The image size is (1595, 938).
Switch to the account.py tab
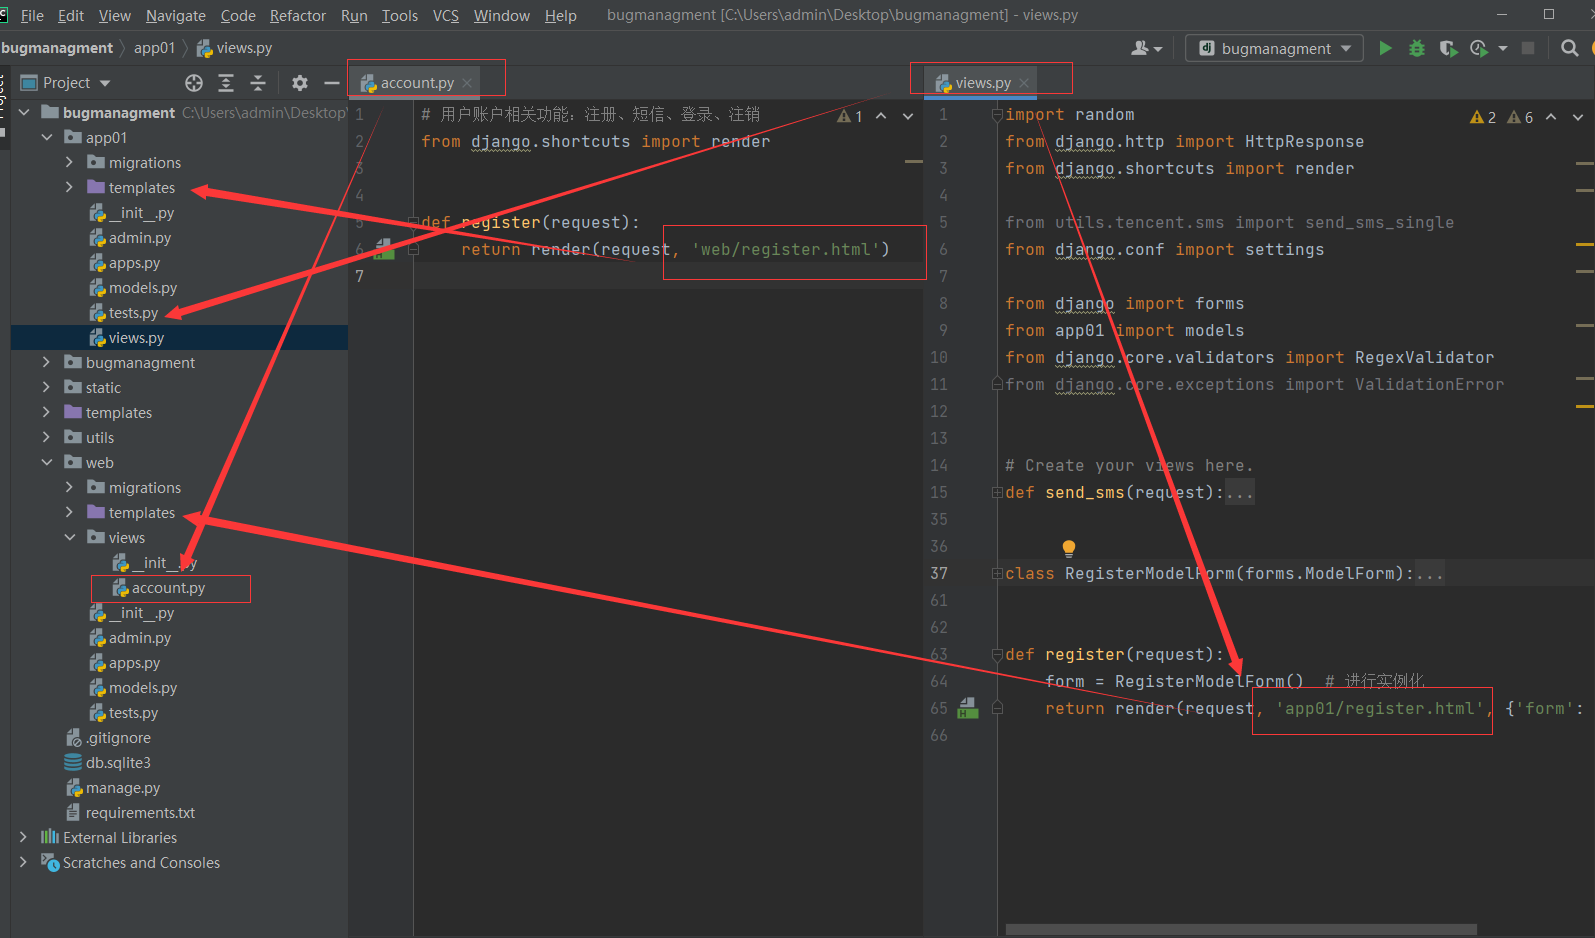coord(416,83)
